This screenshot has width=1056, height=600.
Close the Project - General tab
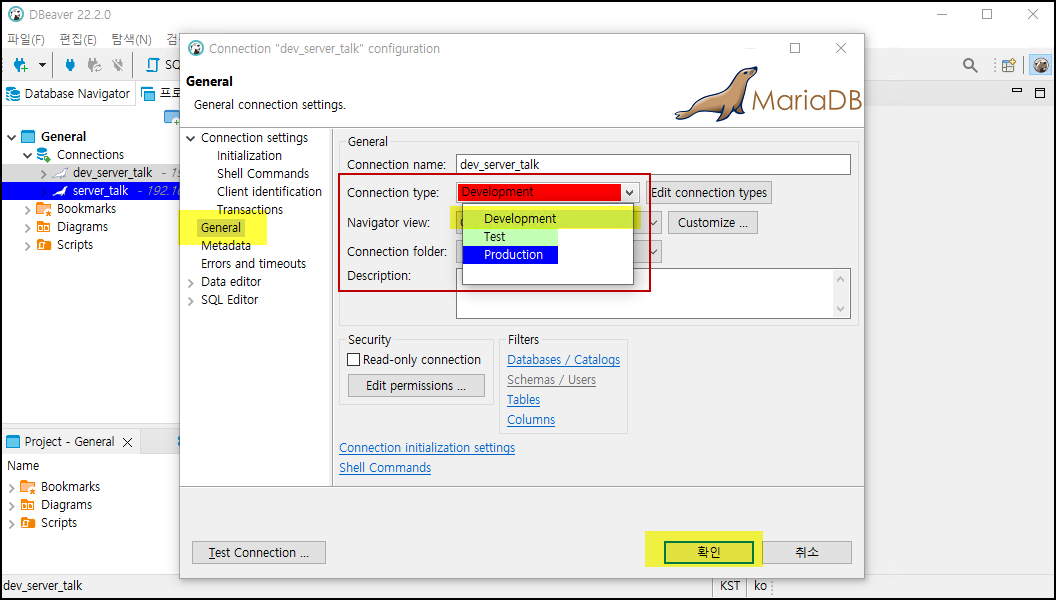point(127,442)
